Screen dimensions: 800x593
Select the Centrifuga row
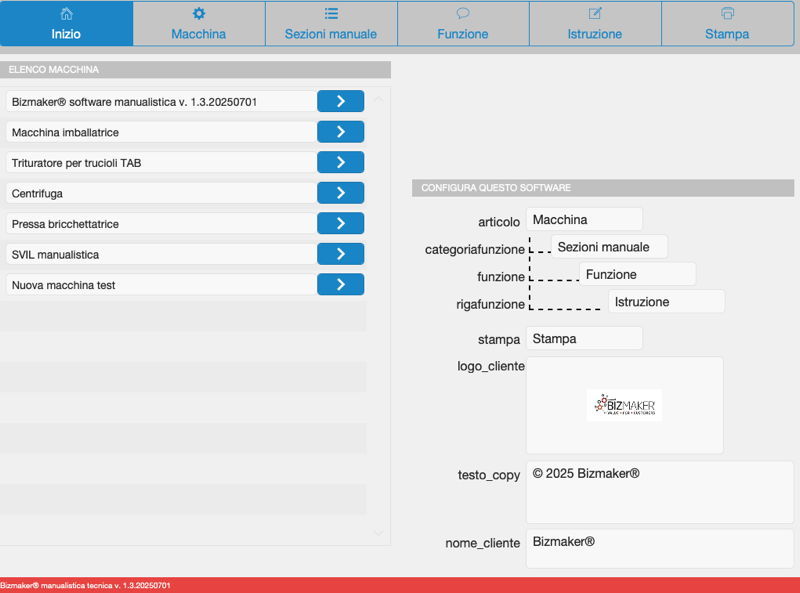pos(161,193)
